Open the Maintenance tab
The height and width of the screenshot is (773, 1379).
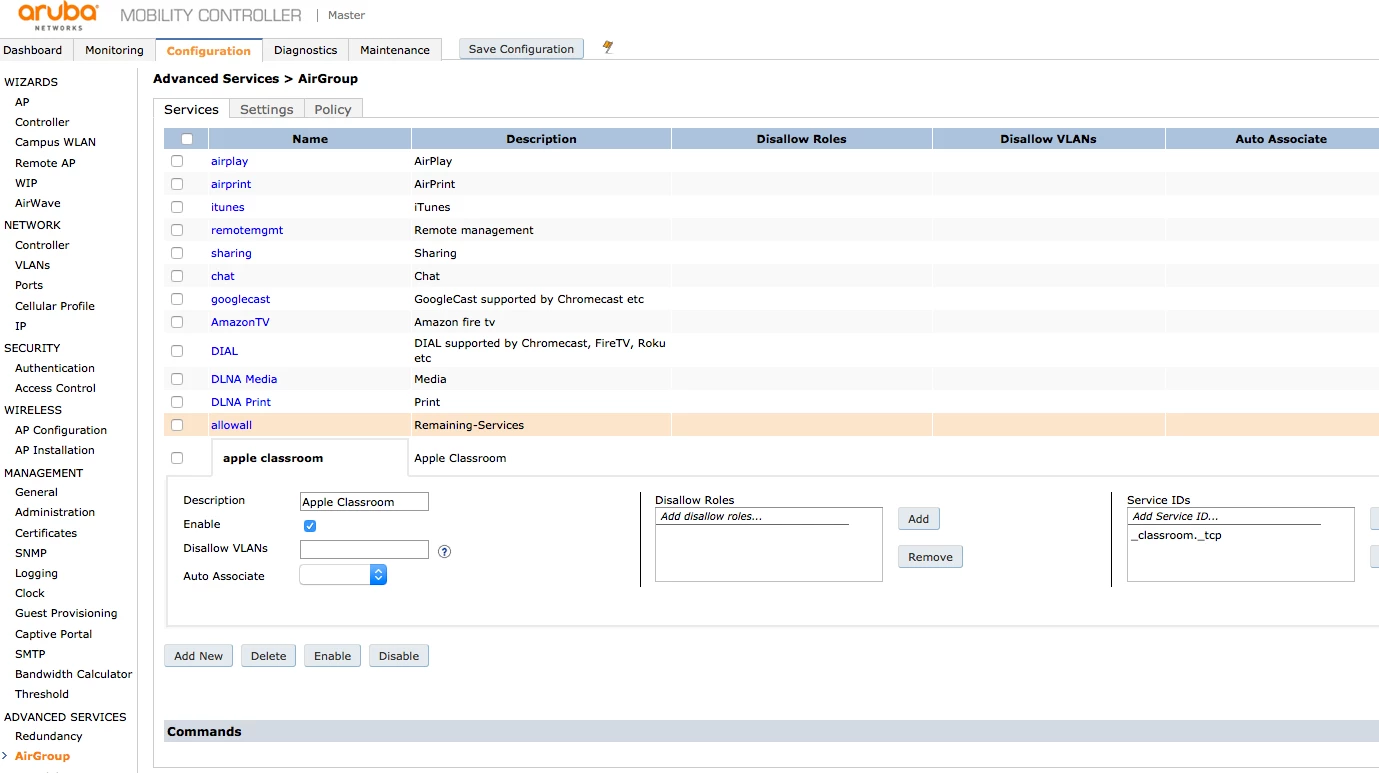395,50
